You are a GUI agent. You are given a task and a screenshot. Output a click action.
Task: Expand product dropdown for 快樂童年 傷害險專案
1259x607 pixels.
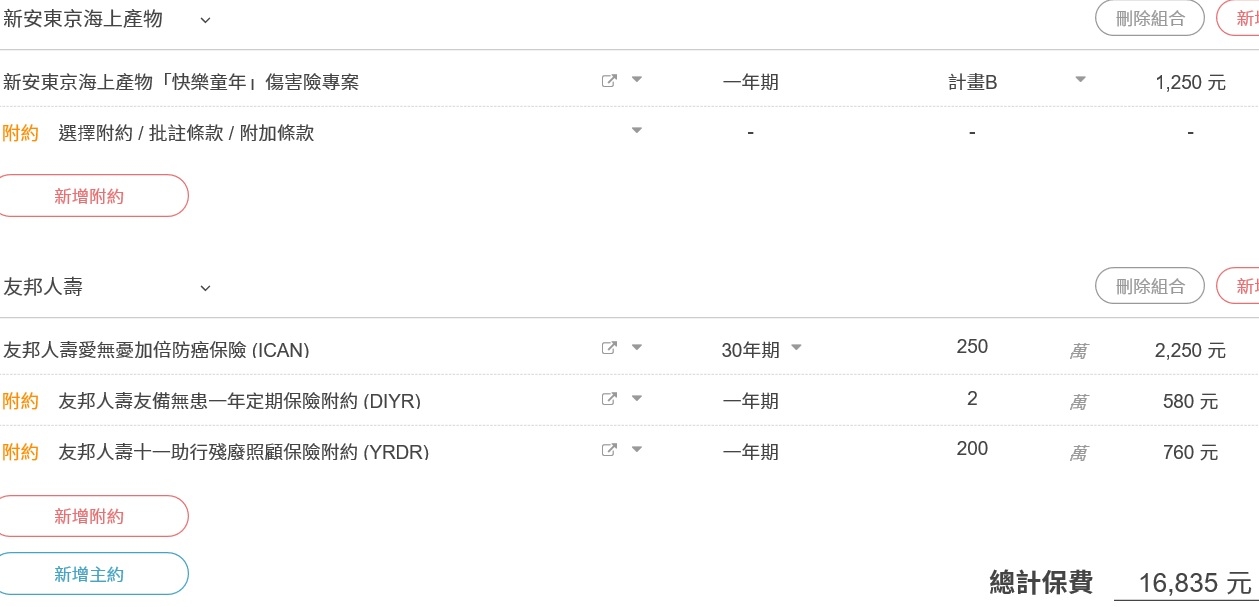(x=637, y=80)
